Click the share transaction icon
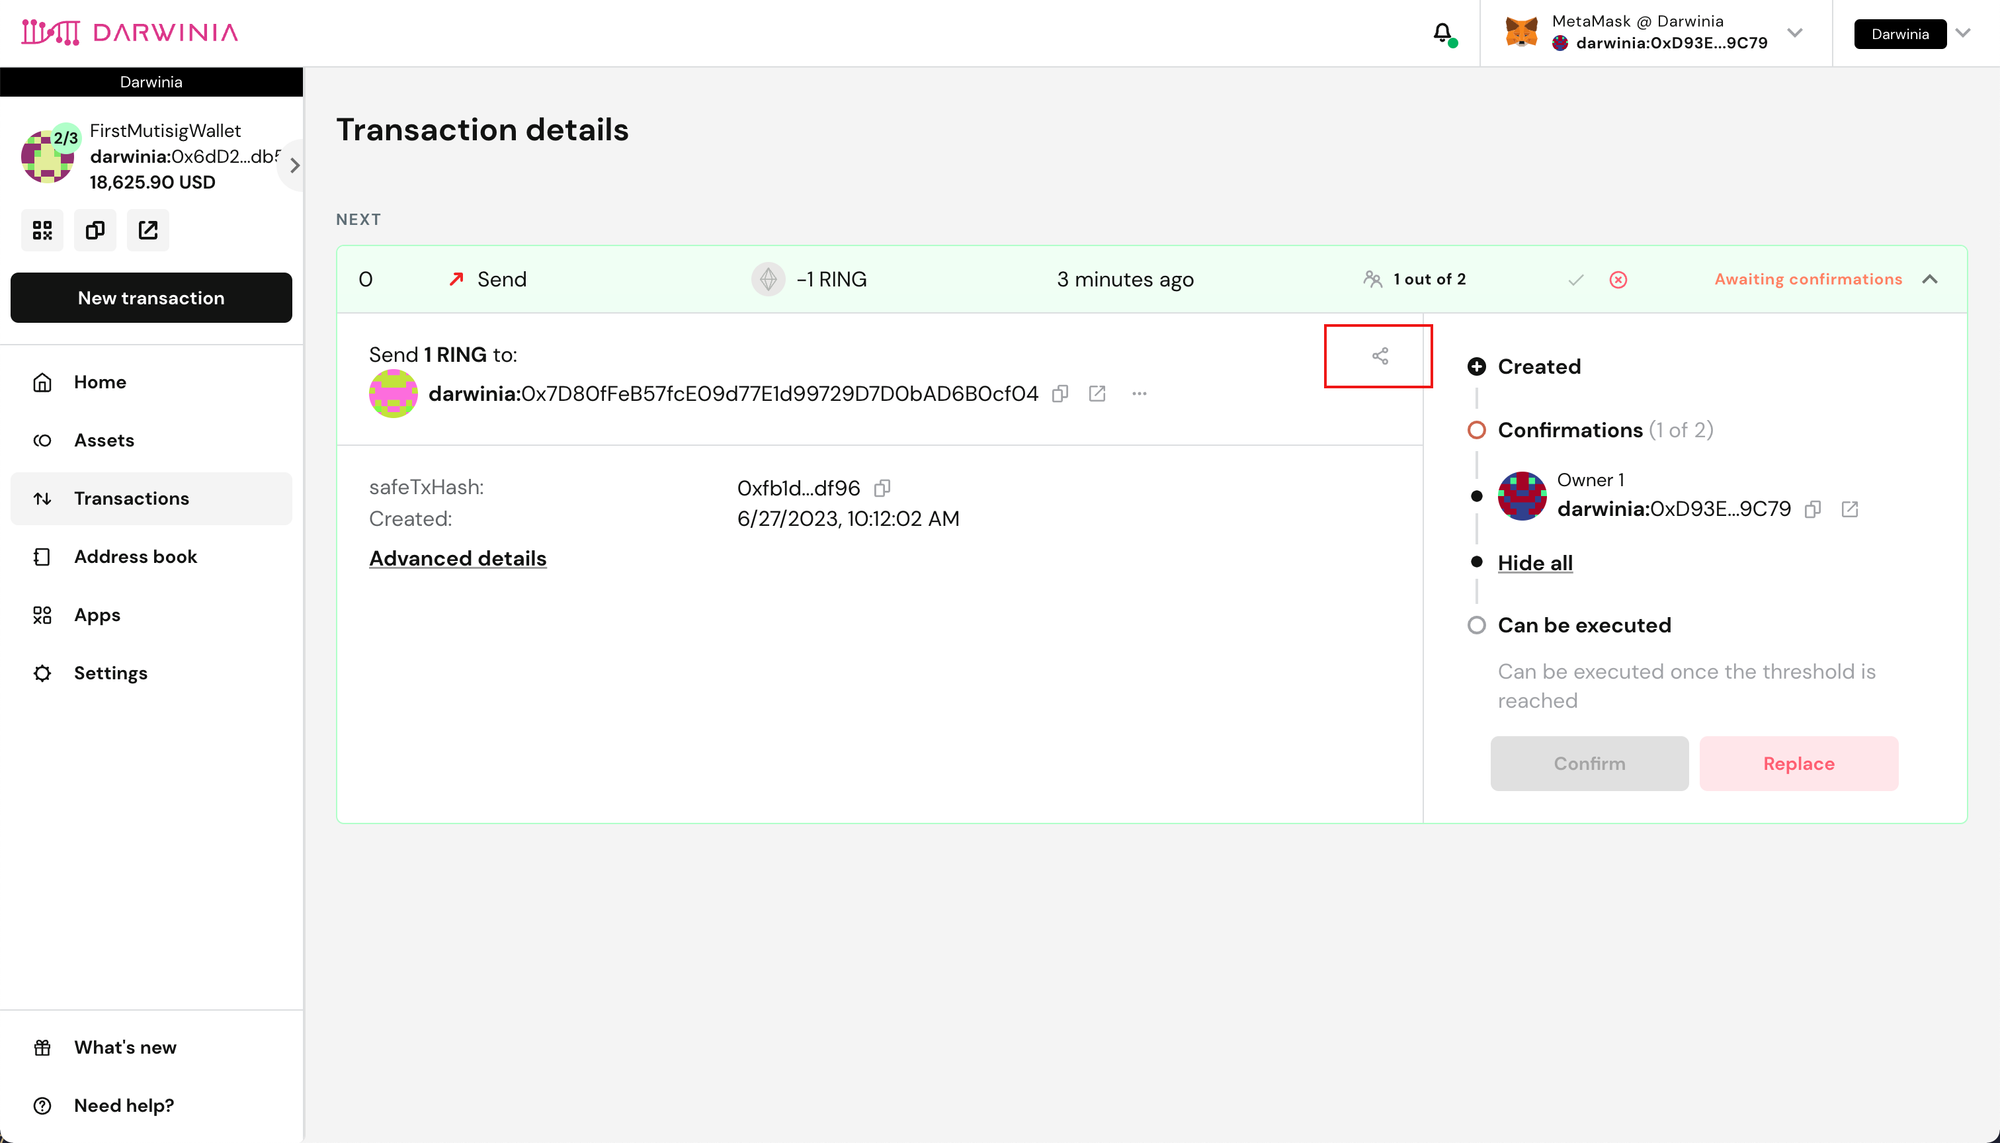 [x=1380, y=356]
